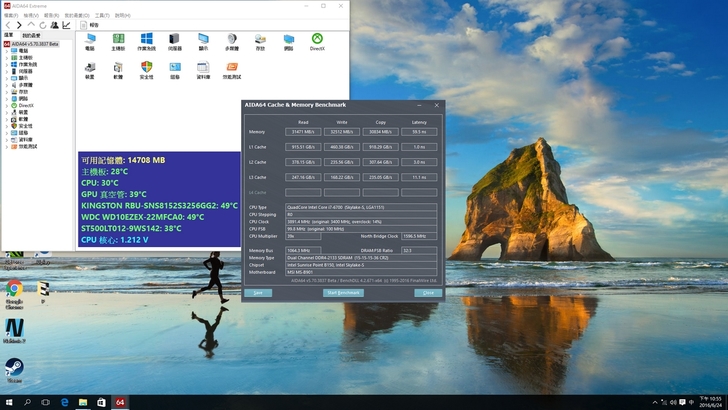Open Microsoft Edge from the taskbar
This screenshot has width=728, height=410.
click(x=64, y=402)
